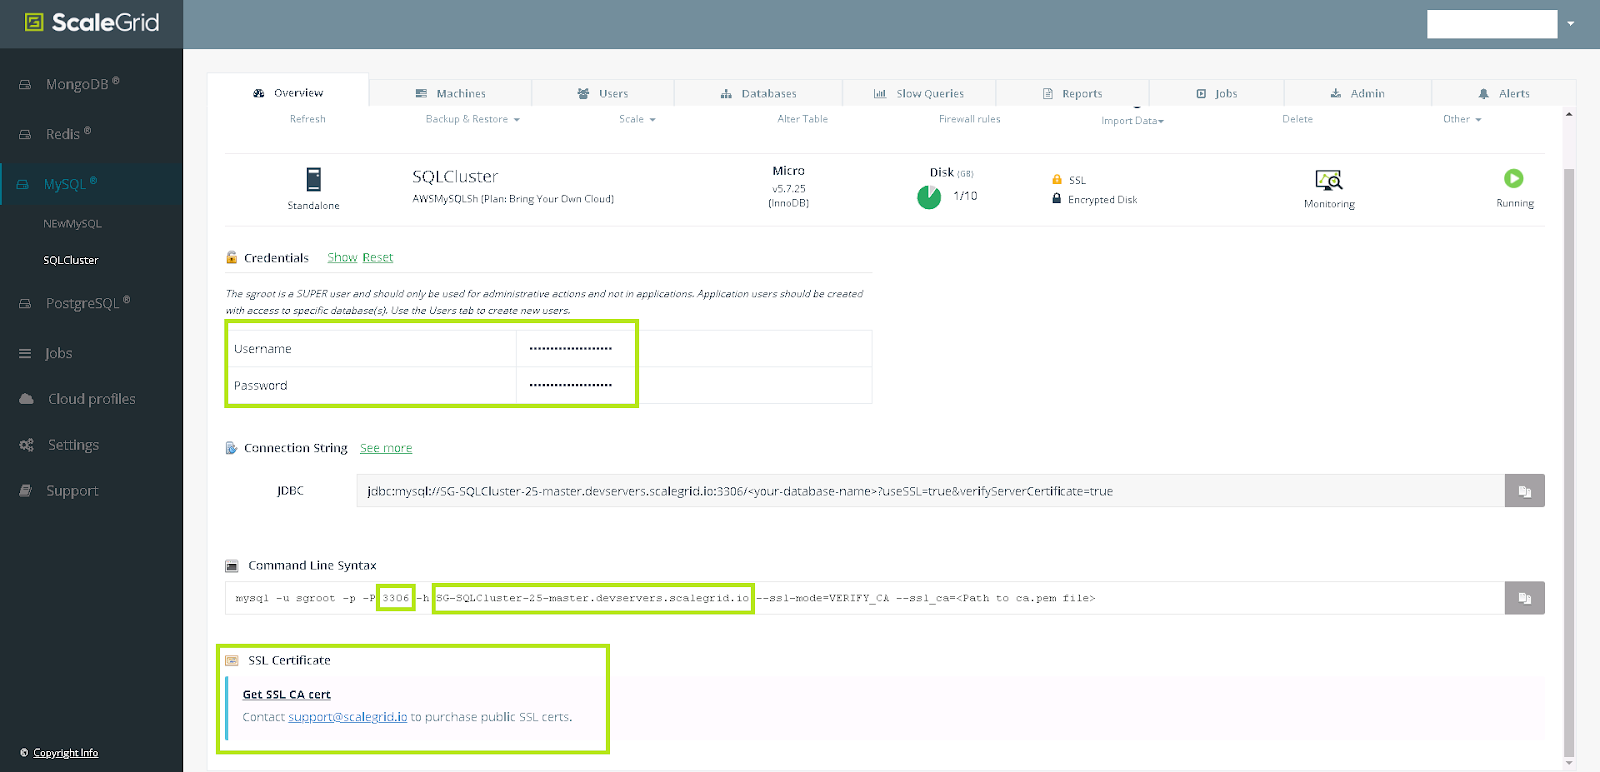Switch to the Overview tab
Viewport: 1600px width, 772px height.
pos(288,93)
